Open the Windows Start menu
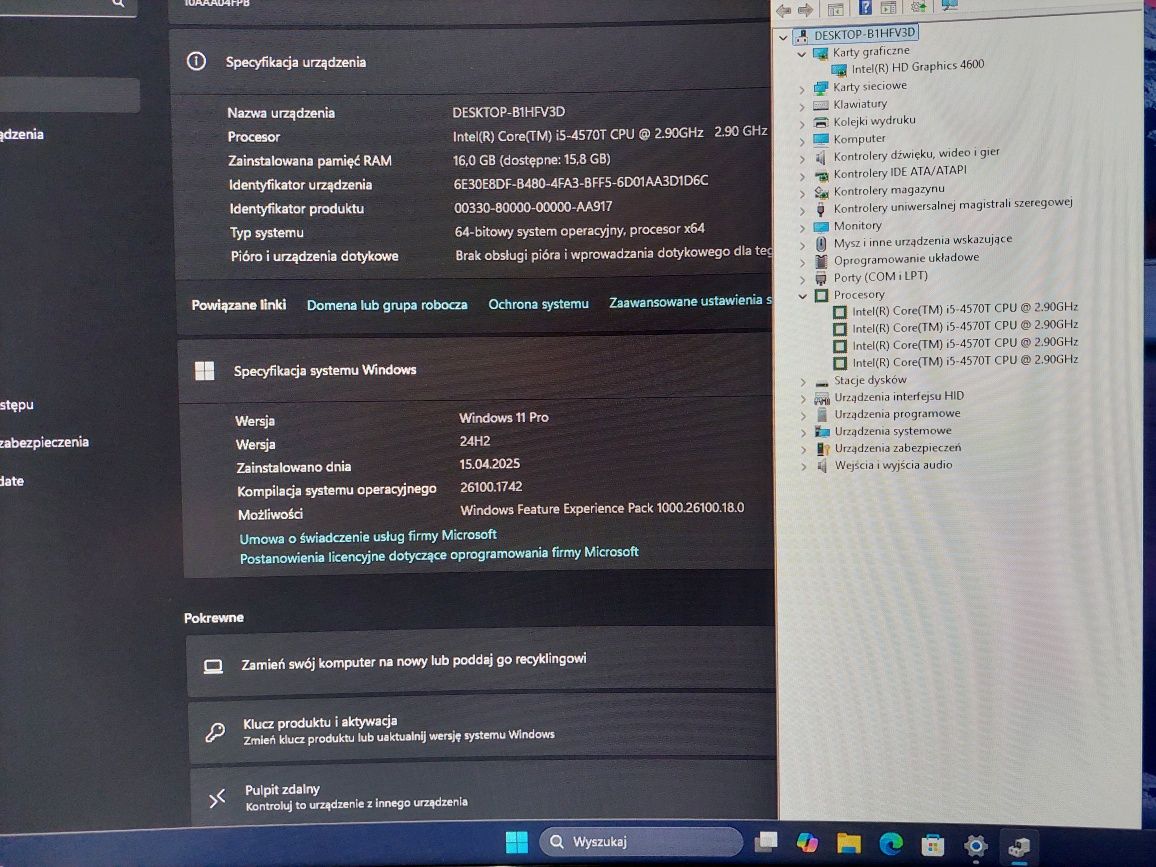The width and height of the screenshot is (1156, 867). [516, 842]
